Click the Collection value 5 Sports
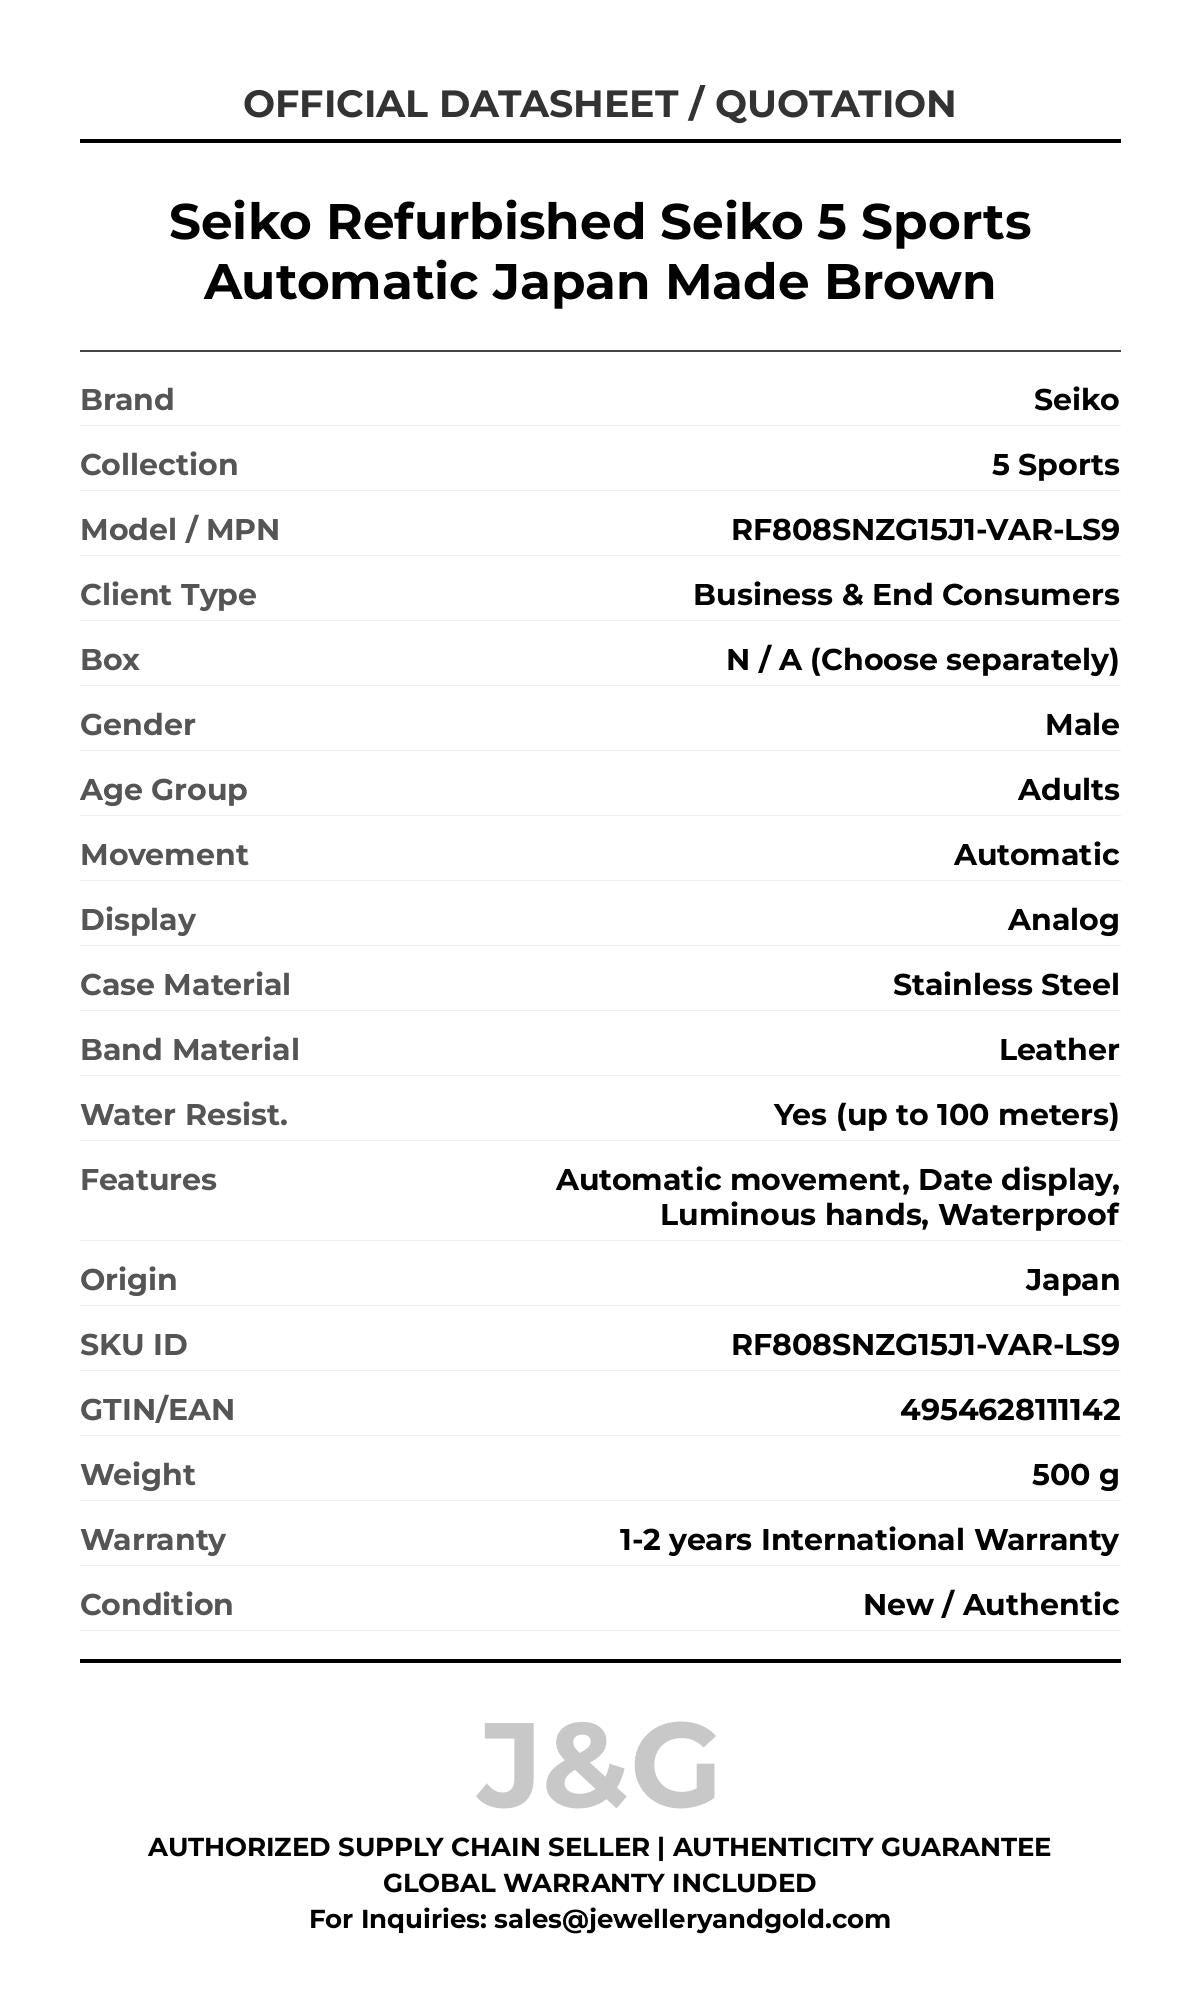Image resolution: width=1200 pixels, height=2000 pixels. click(1055, 464)
